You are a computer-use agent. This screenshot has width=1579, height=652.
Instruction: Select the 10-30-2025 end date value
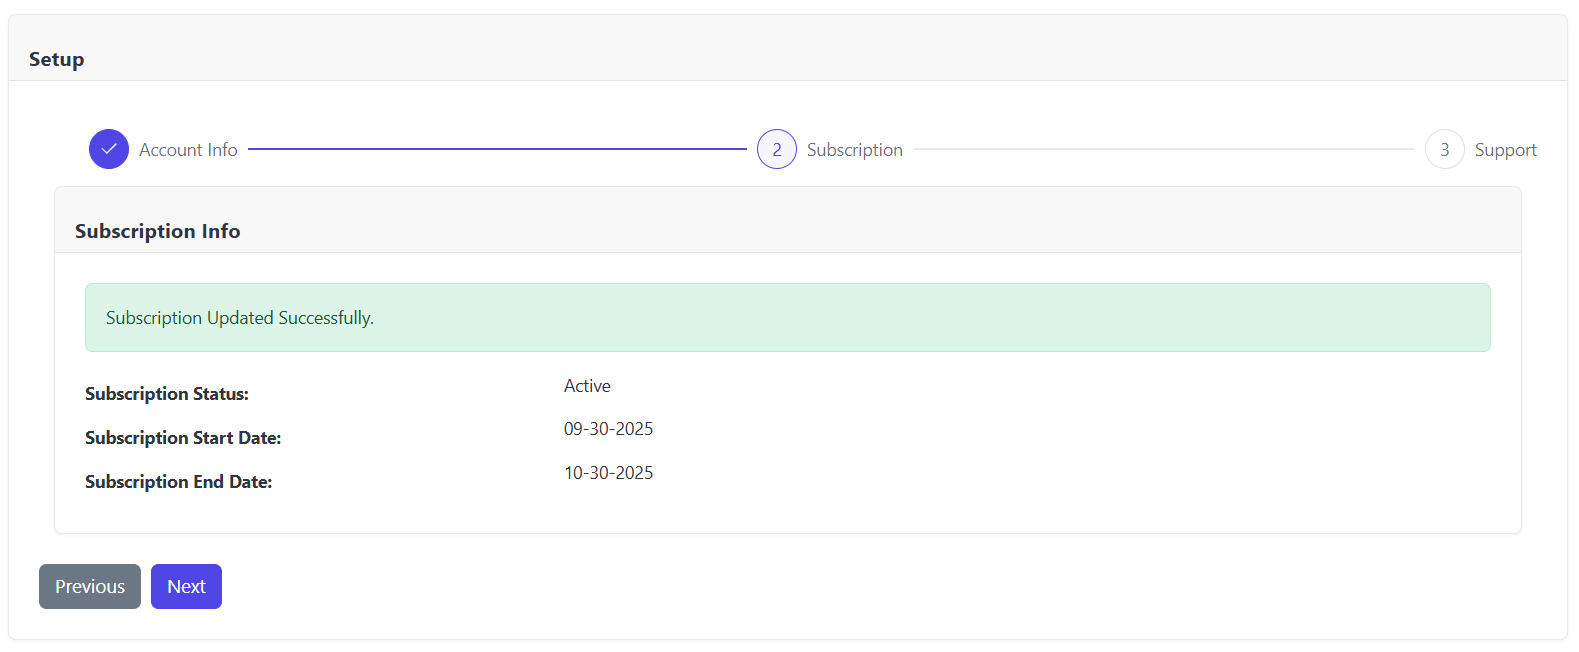608,473
